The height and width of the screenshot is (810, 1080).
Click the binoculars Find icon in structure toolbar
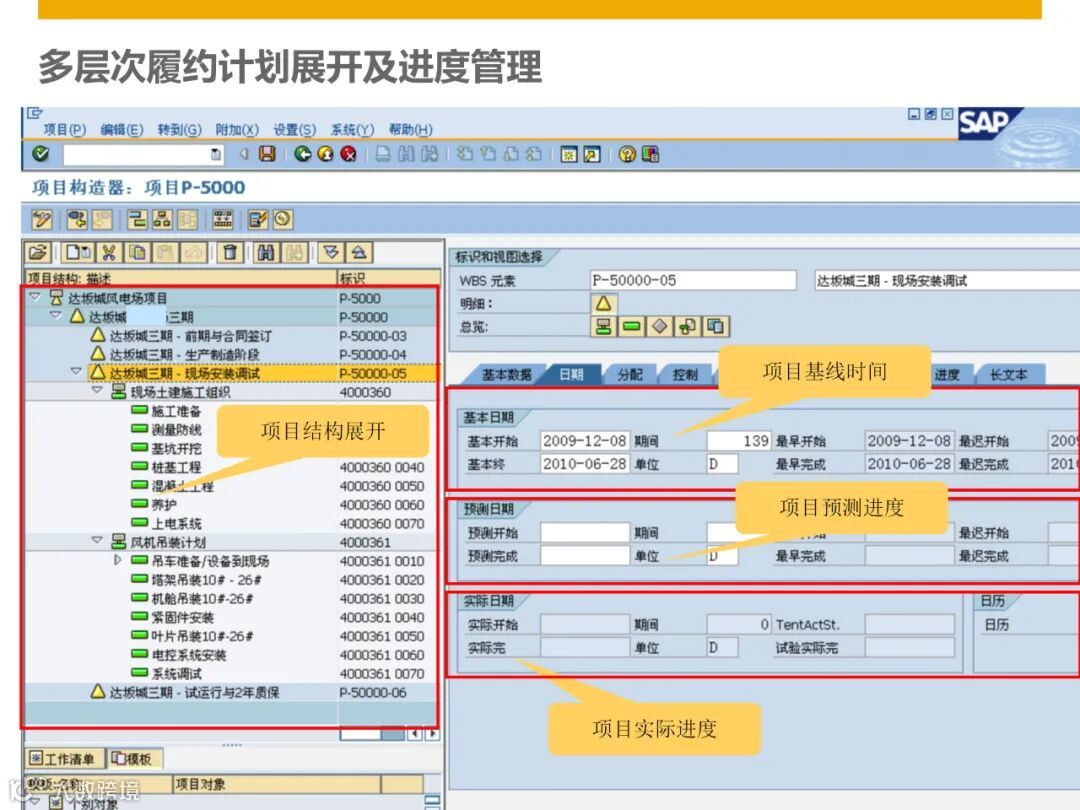tap(267, 253)
